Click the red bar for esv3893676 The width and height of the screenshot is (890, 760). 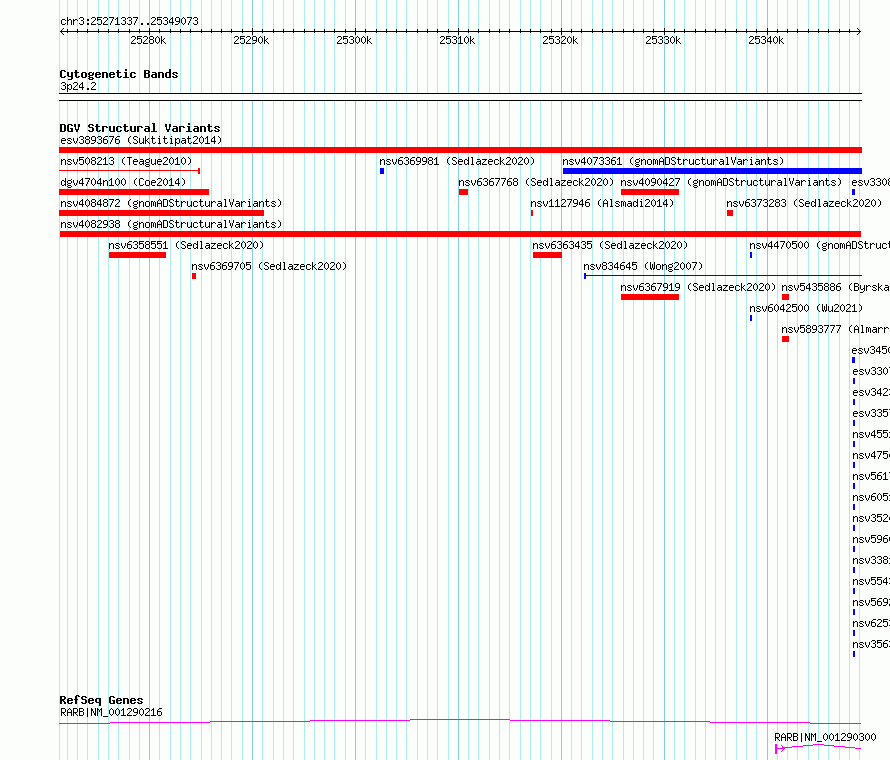(x=460, y=150)
